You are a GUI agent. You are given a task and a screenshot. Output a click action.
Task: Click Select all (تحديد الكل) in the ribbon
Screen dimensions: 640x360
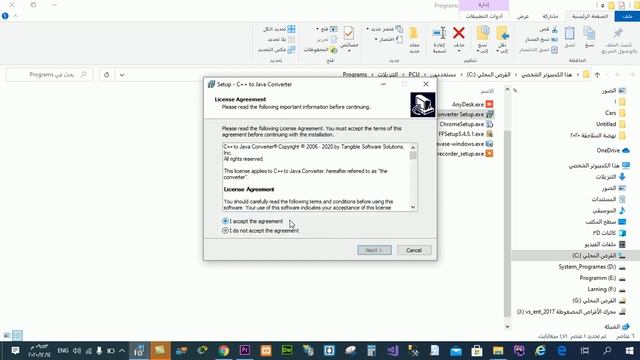pyautogui.click(x=279, y=29)
